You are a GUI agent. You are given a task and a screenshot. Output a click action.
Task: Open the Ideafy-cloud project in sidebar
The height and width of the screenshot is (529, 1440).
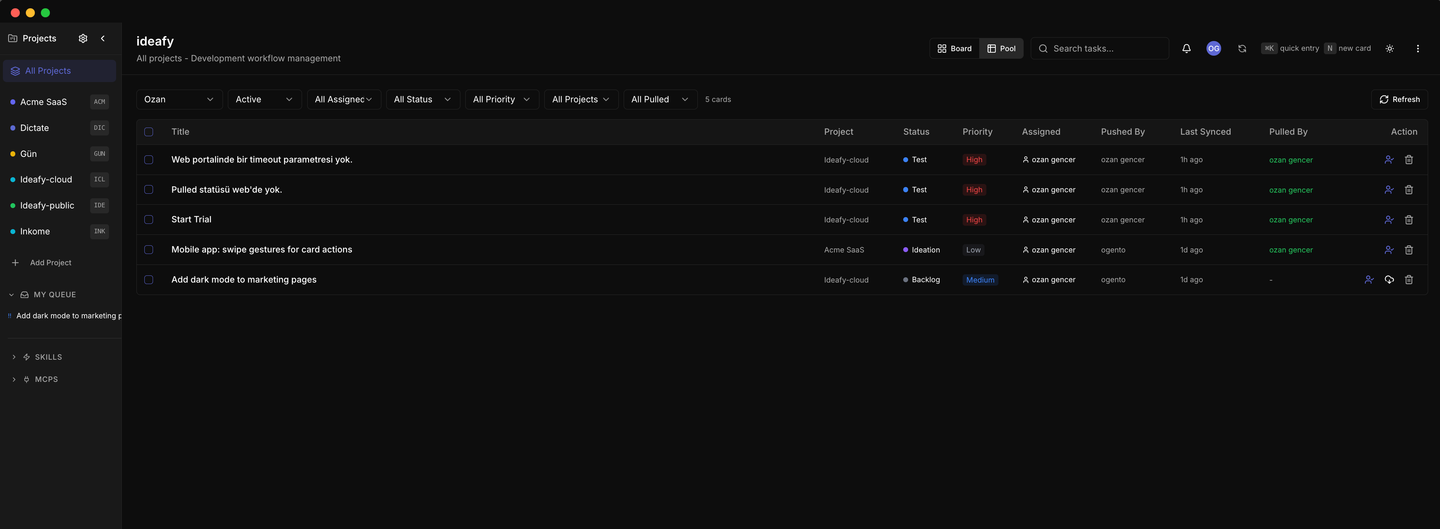(46, 180)
